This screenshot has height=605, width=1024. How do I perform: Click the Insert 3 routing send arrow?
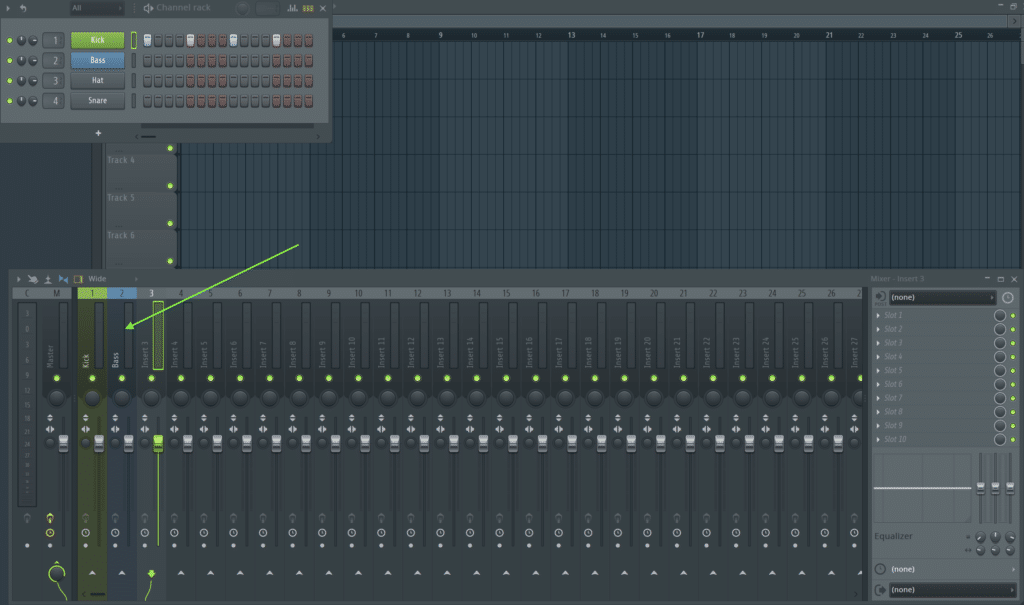152,573
